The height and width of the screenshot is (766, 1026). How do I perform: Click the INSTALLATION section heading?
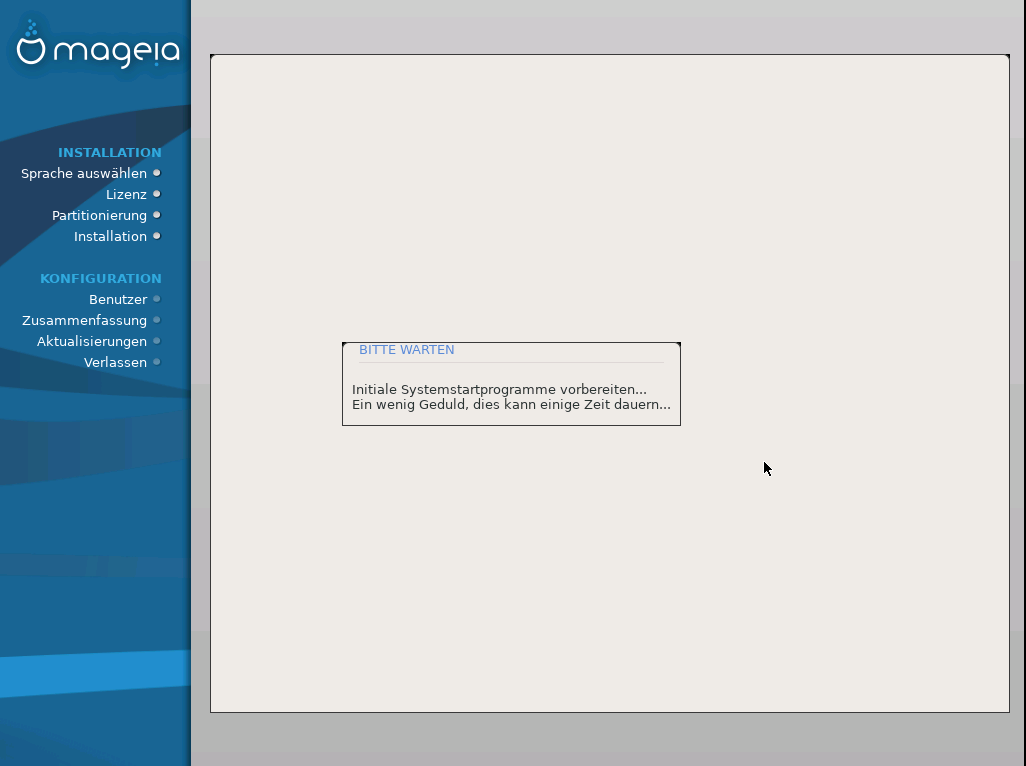[x=110, y=153]
